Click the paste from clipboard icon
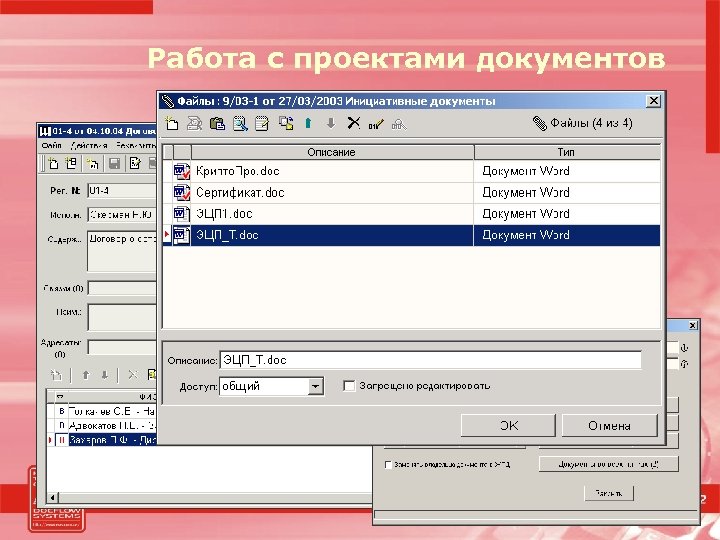720x540 pixels. 217,124
